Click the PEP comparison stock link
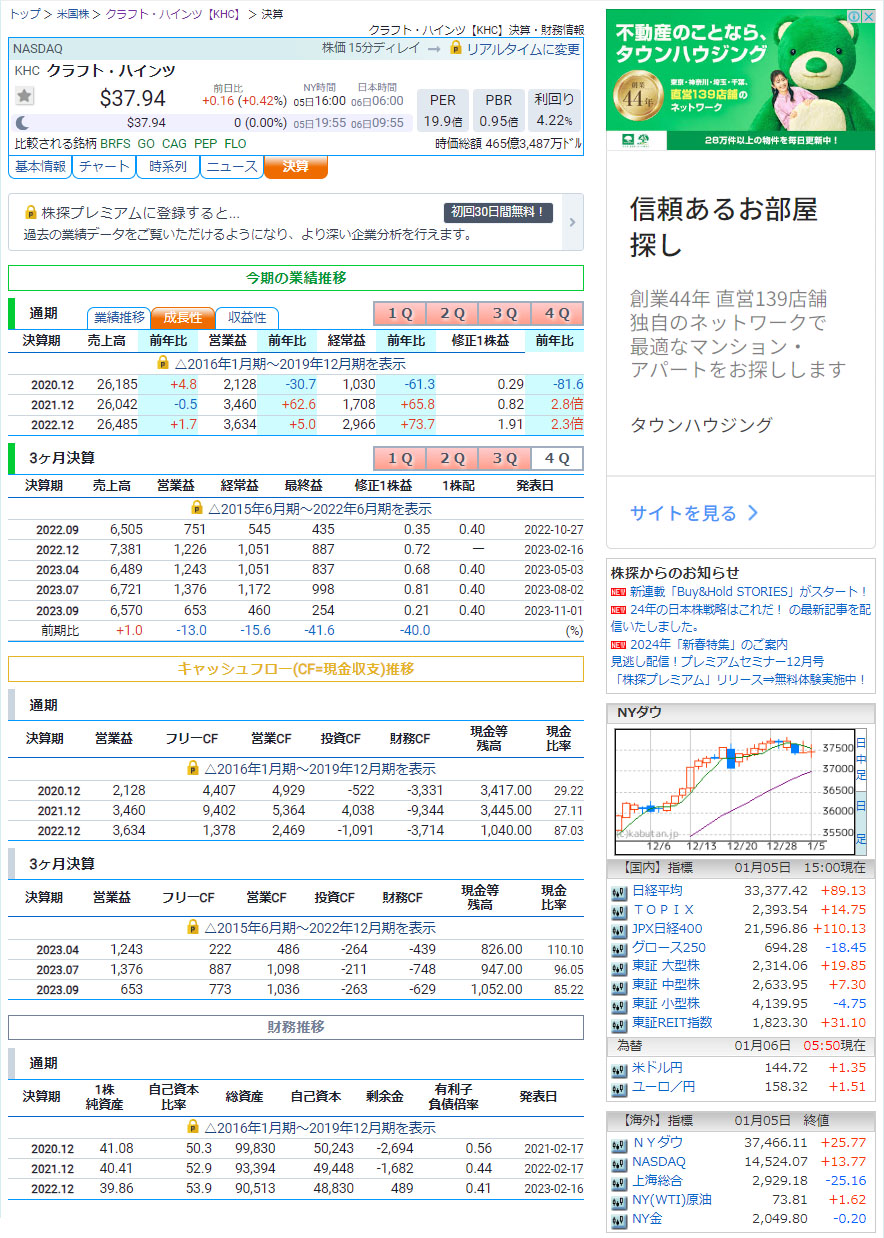 point(205,144)
